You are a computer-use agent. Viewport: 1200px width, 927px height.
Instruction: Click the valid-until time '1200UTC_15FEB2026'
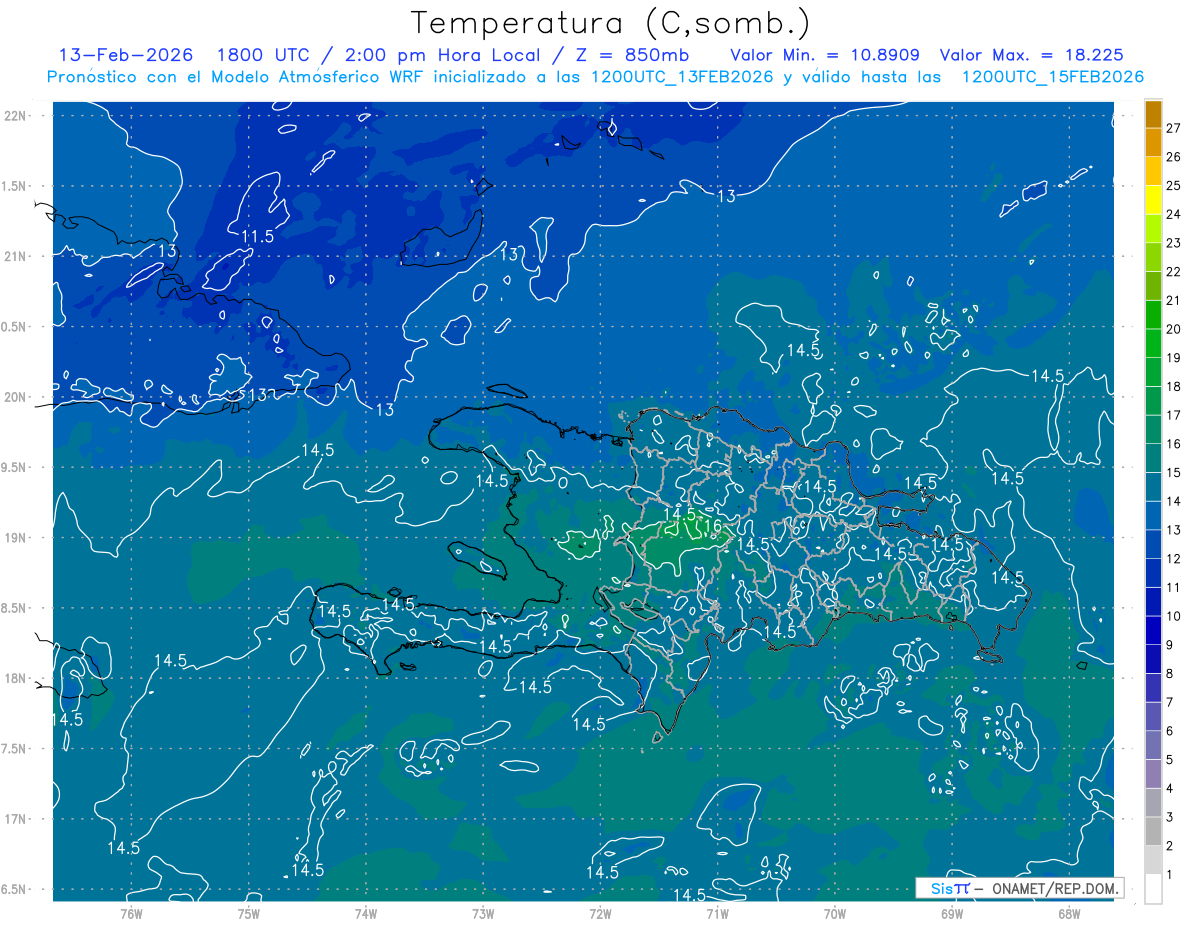tap(1052, 77)
